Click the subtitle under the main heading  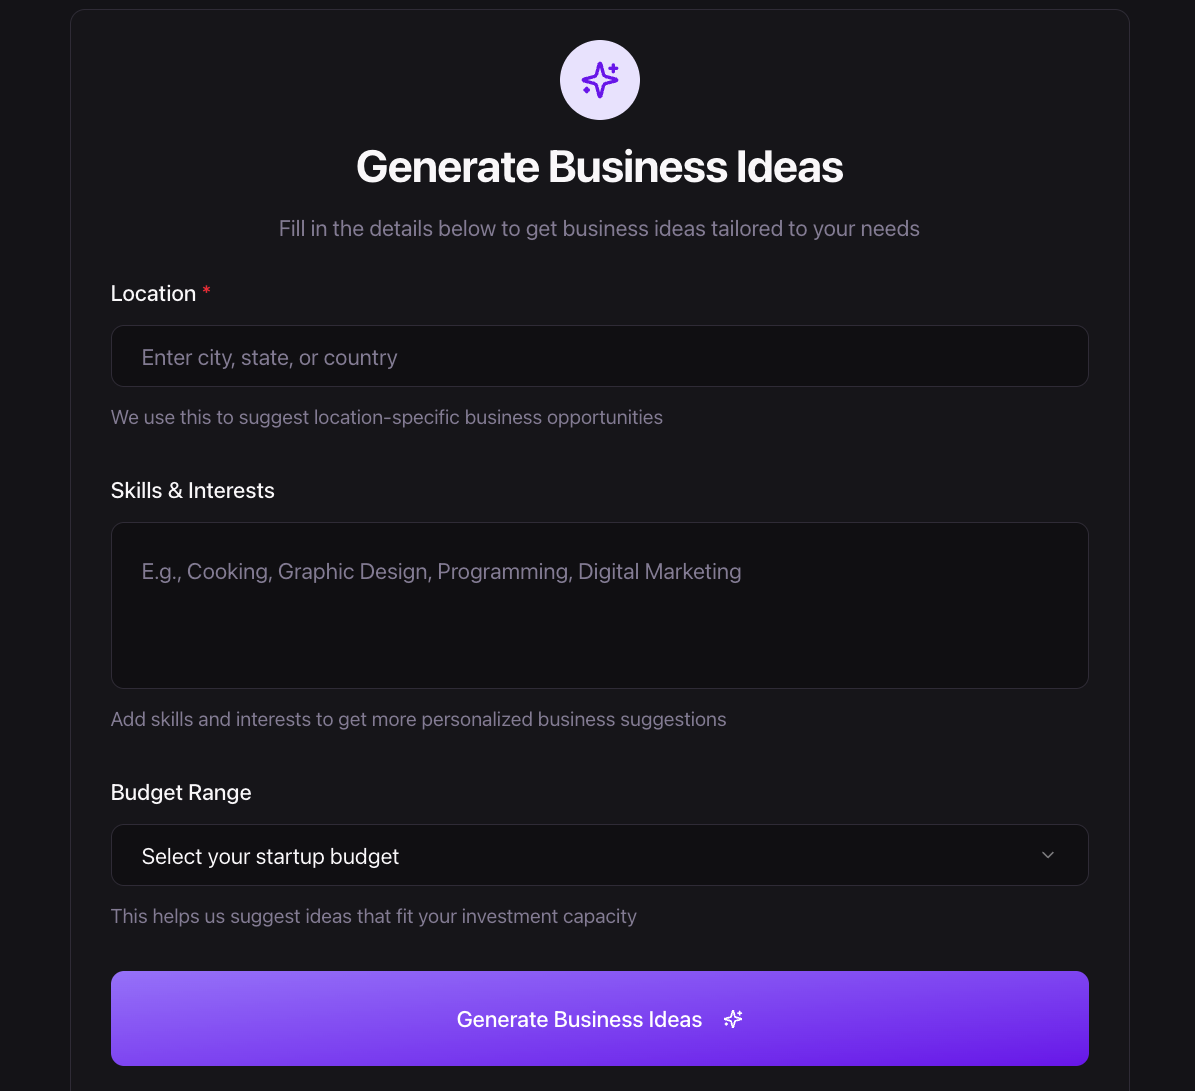tap(599, 228)
